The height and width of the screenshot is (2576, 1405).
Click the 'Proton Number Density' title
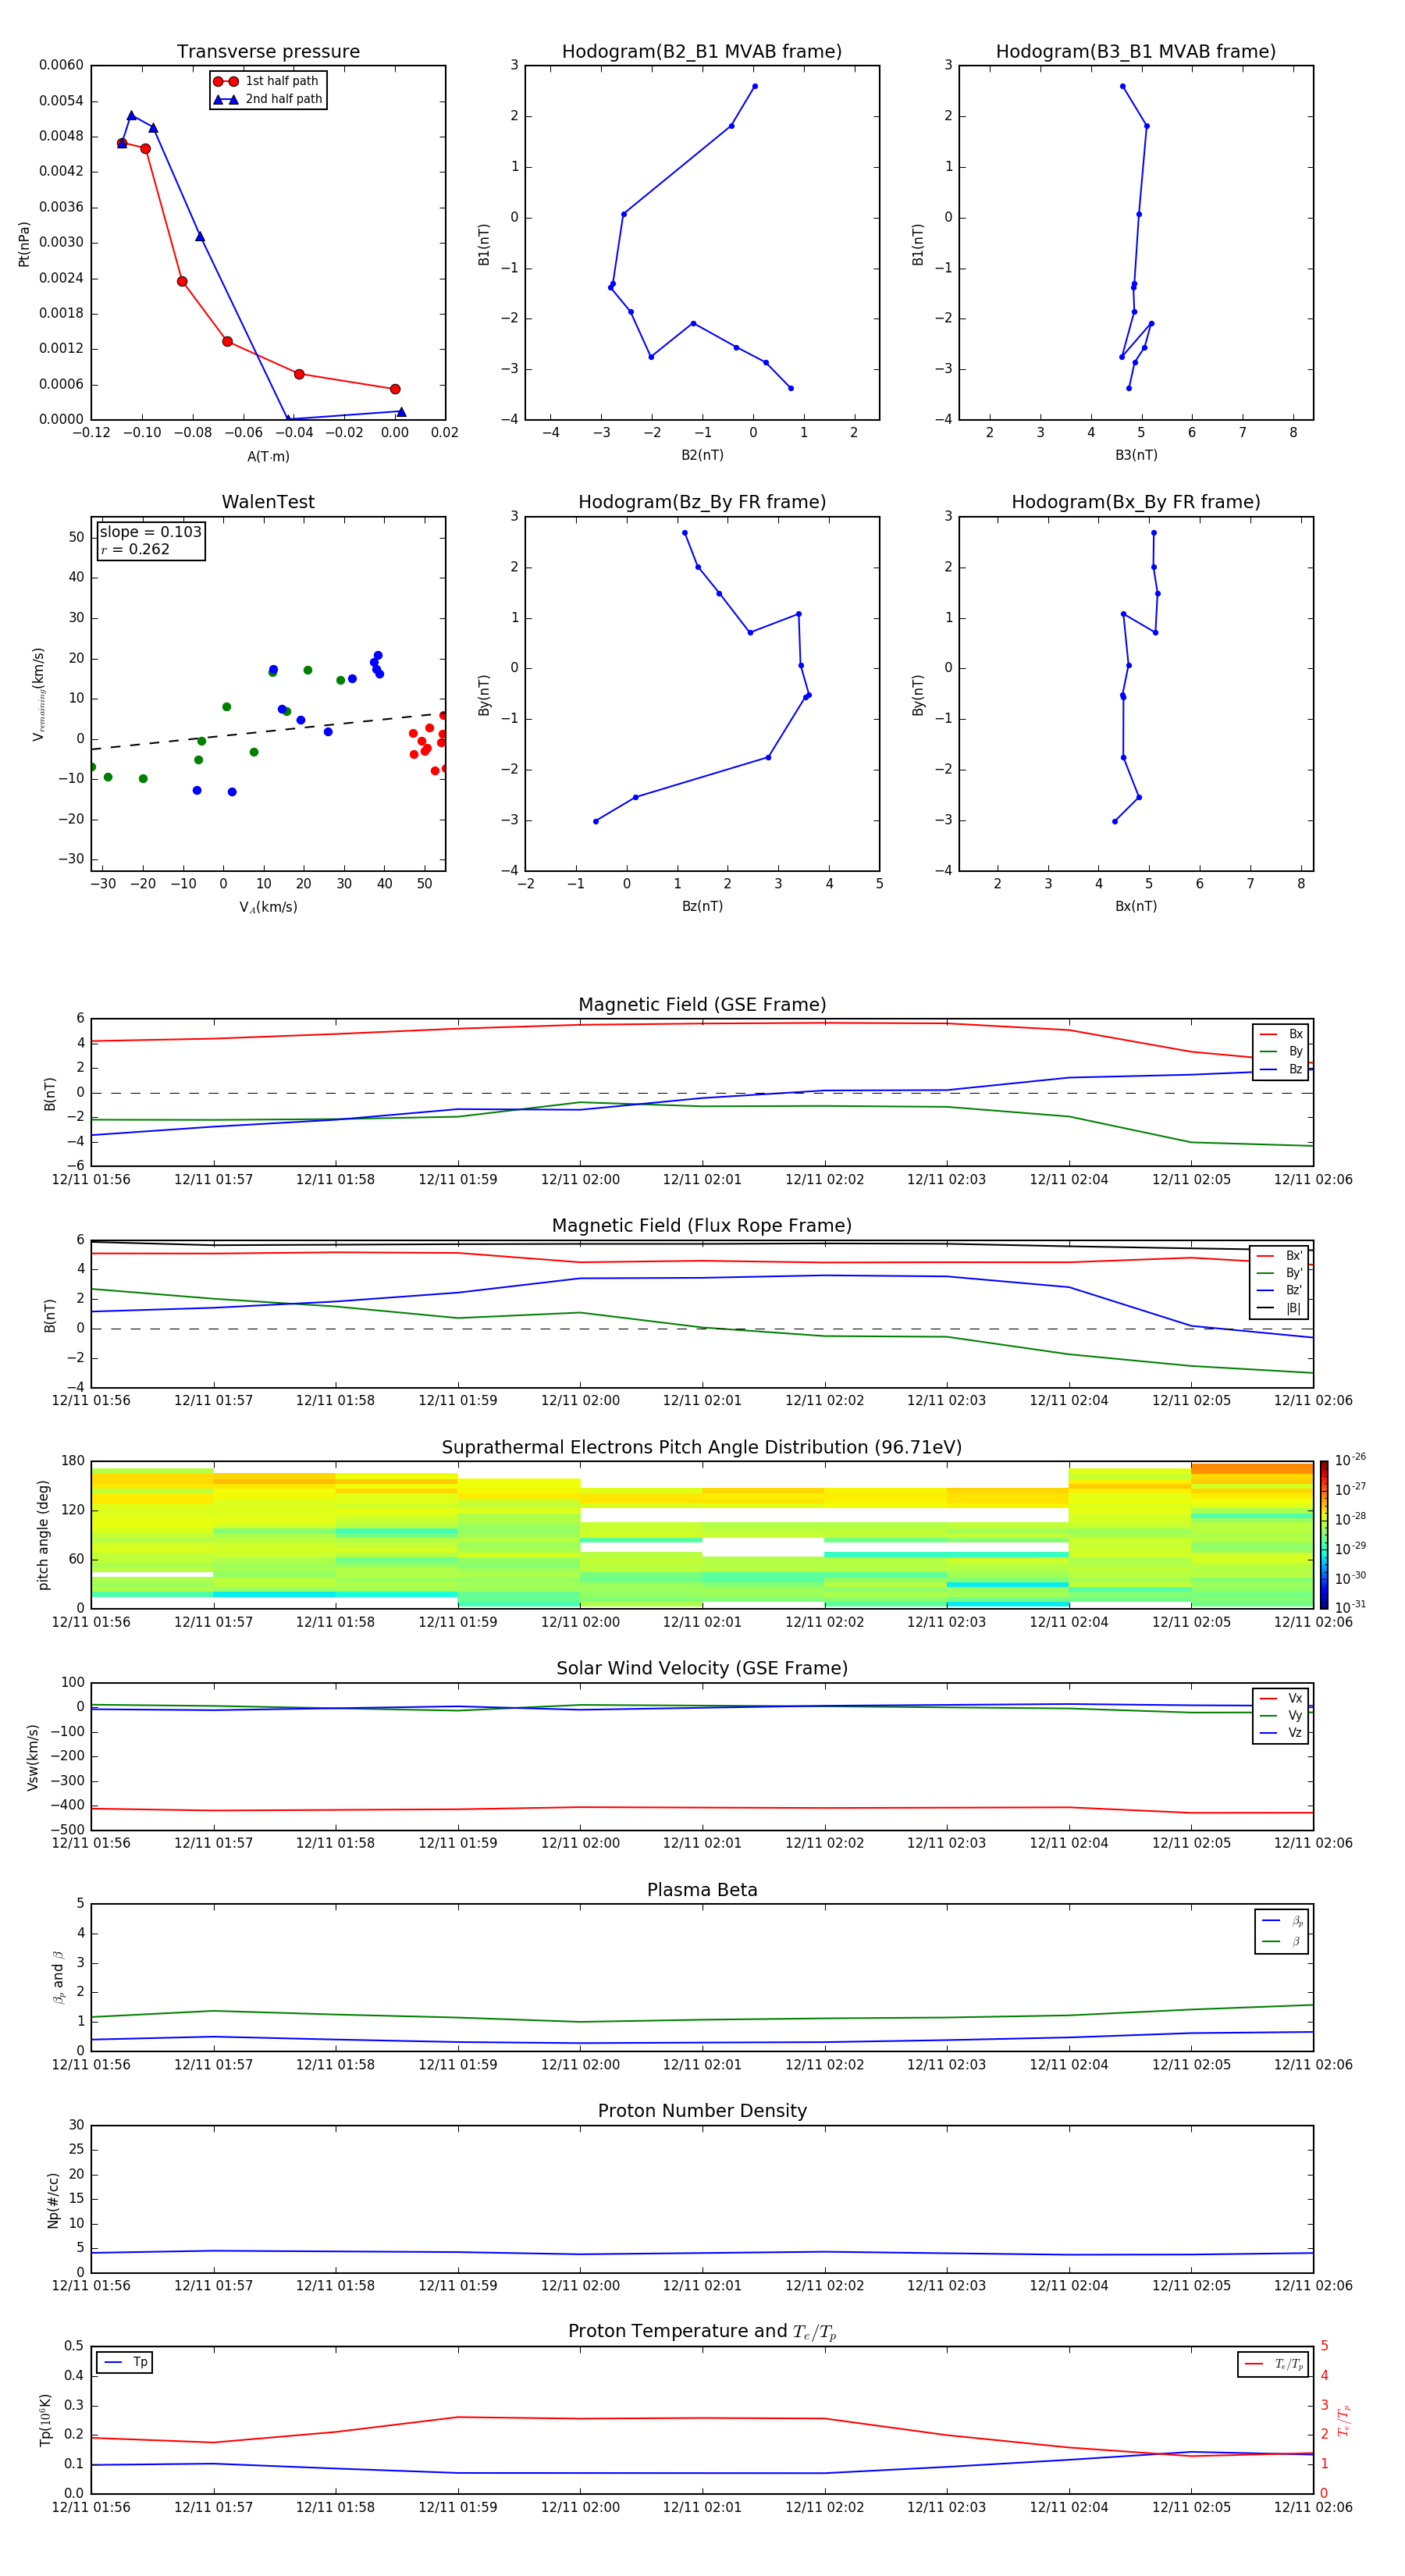point(702,2111)
